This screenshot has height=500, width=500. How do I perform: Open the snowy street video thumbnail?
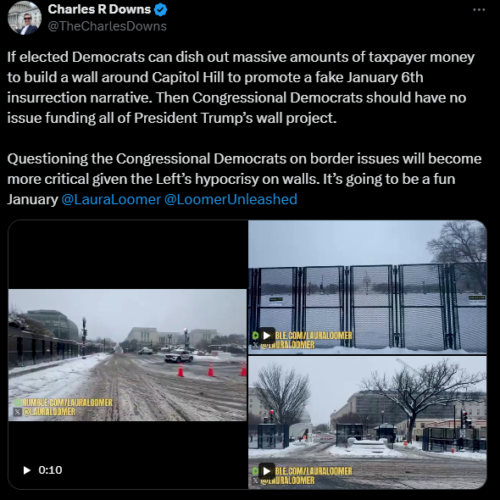pos(127,355)
